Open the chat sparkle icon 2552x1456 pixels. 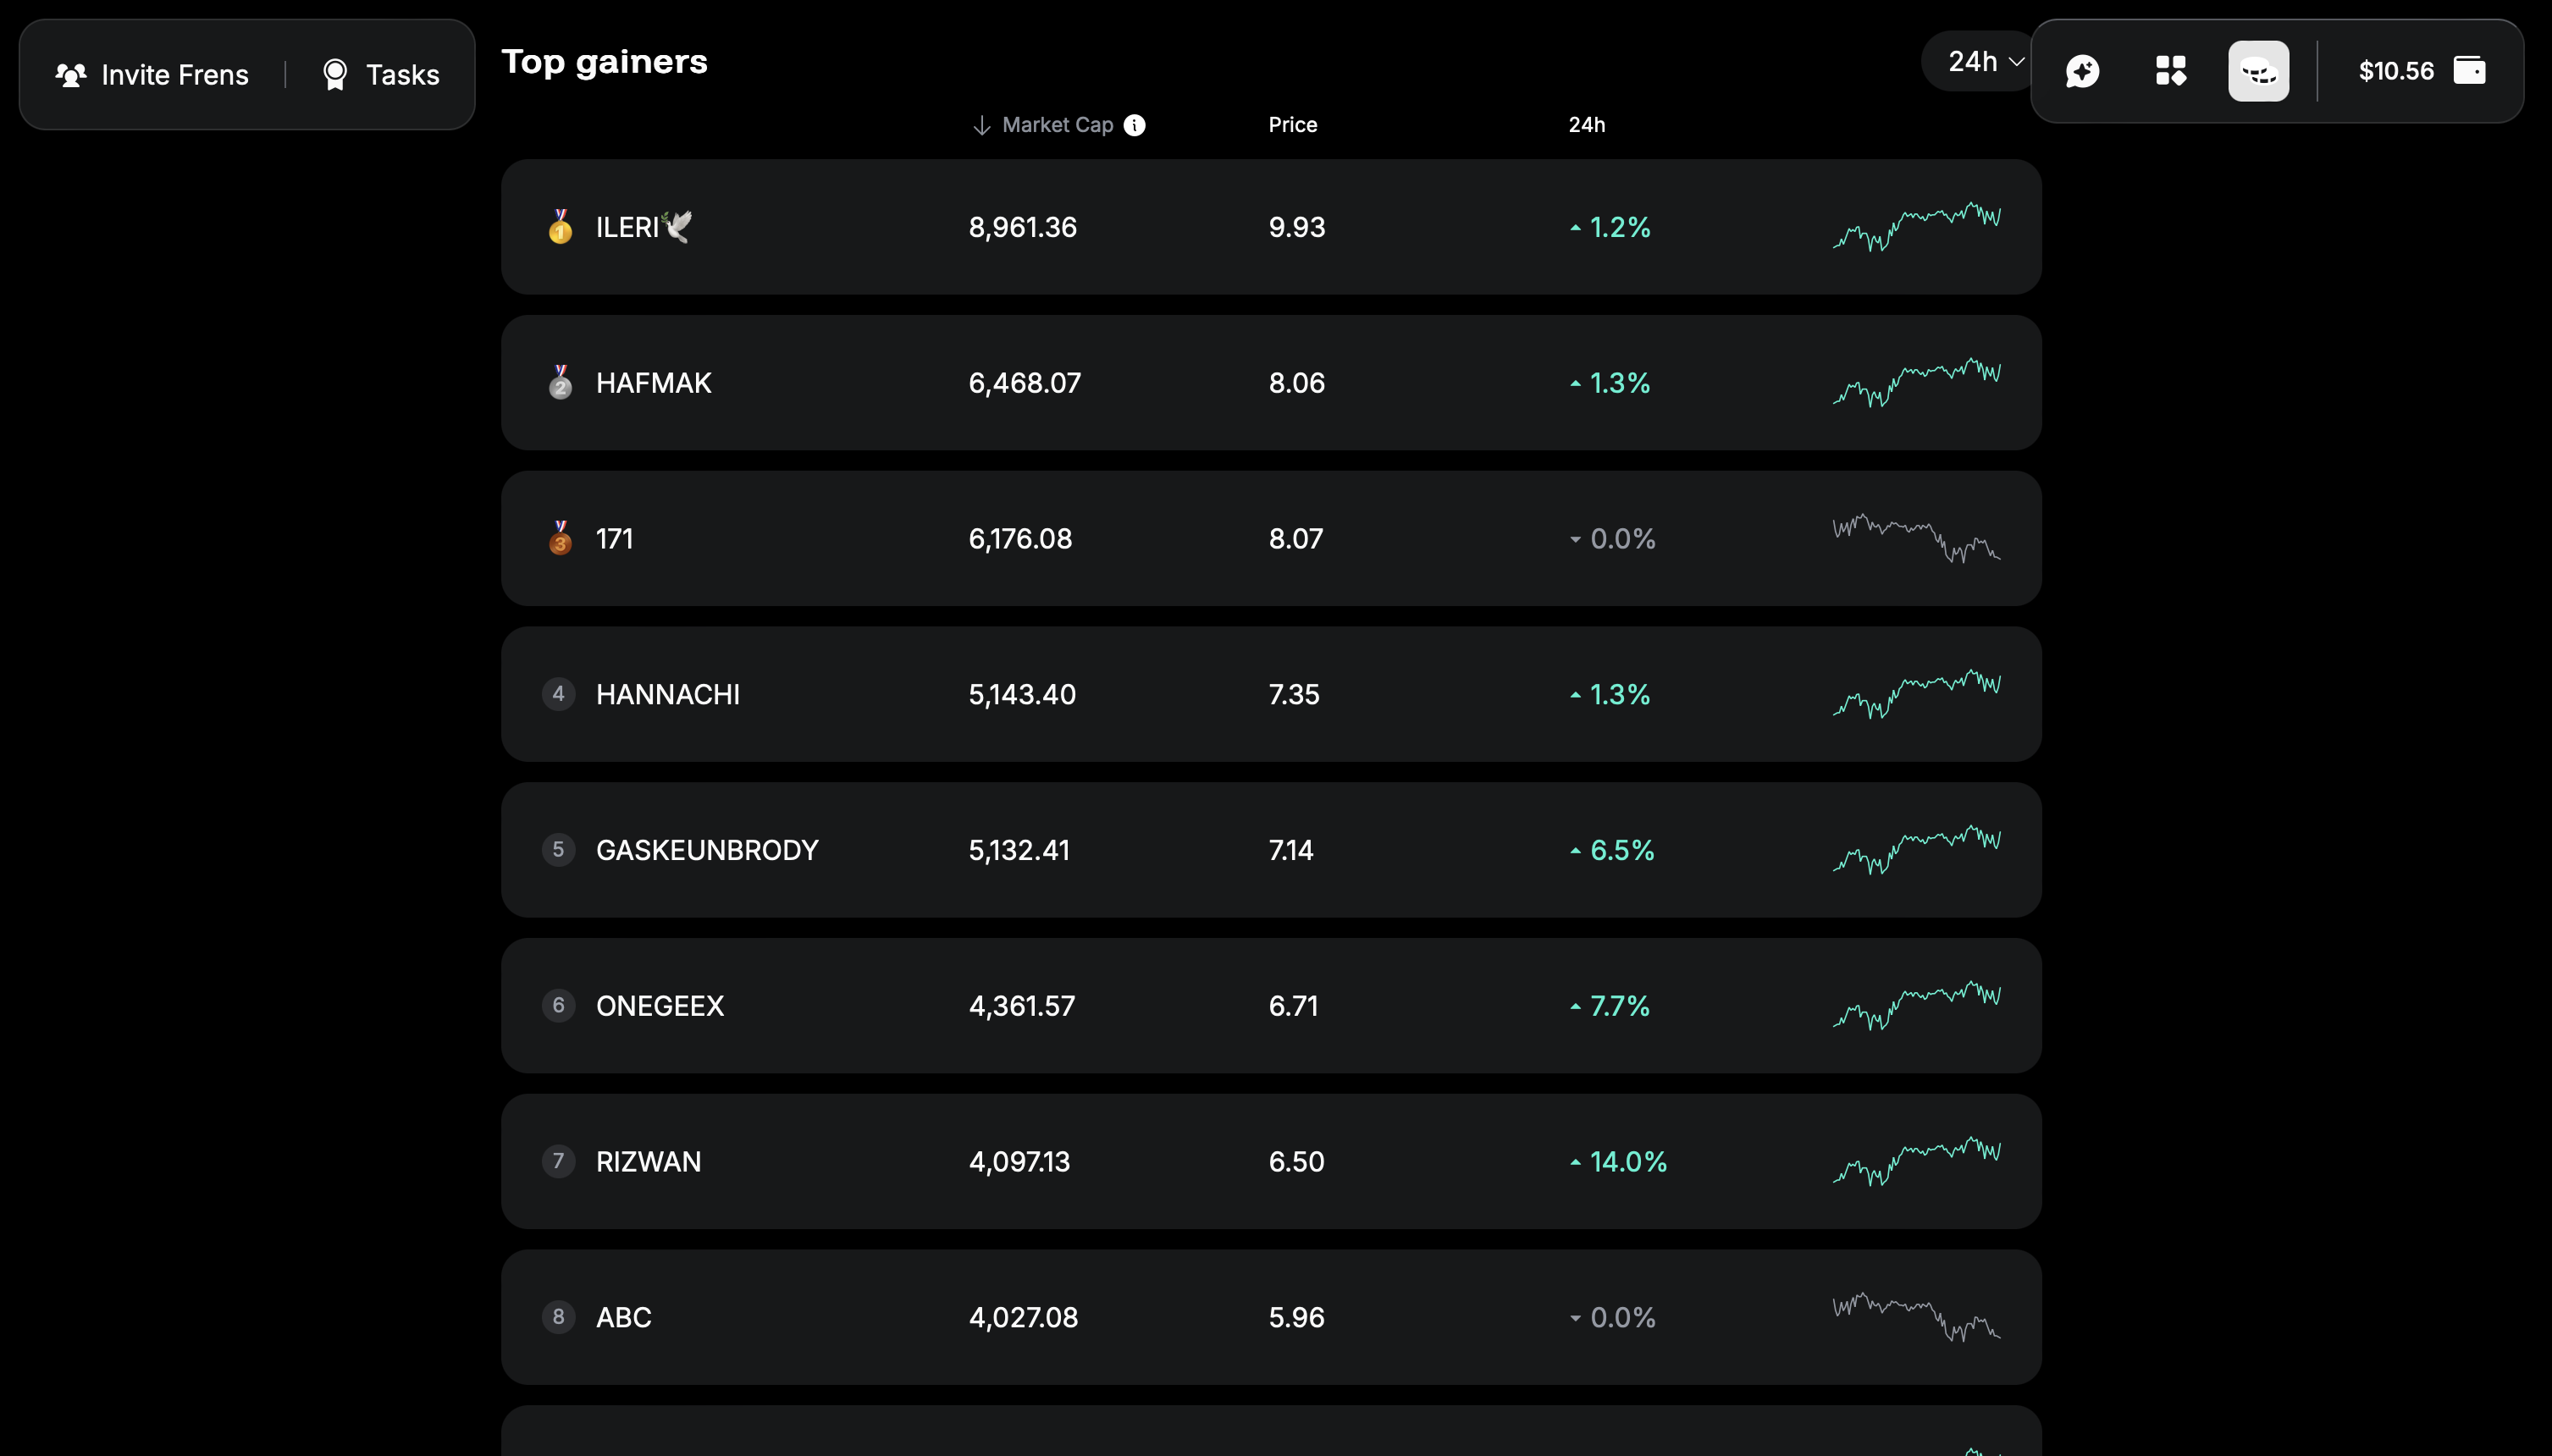2082,71
